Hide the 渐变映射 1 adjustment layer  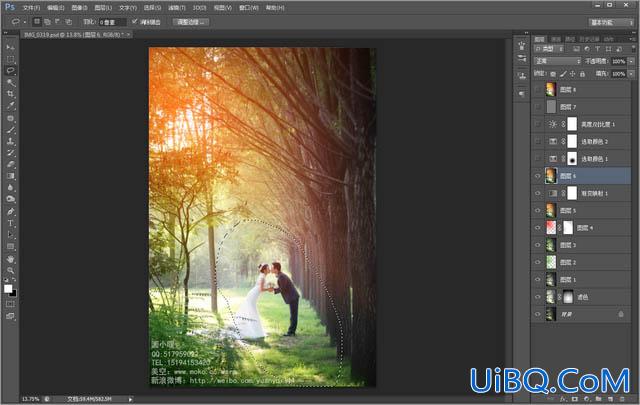pos(538,193)
